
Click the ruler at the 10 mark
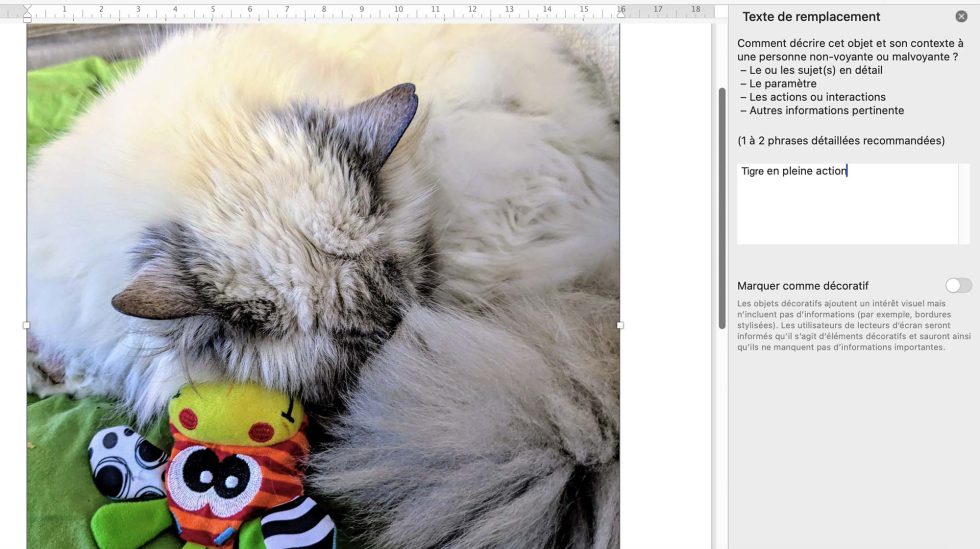[x=398, y=10]
